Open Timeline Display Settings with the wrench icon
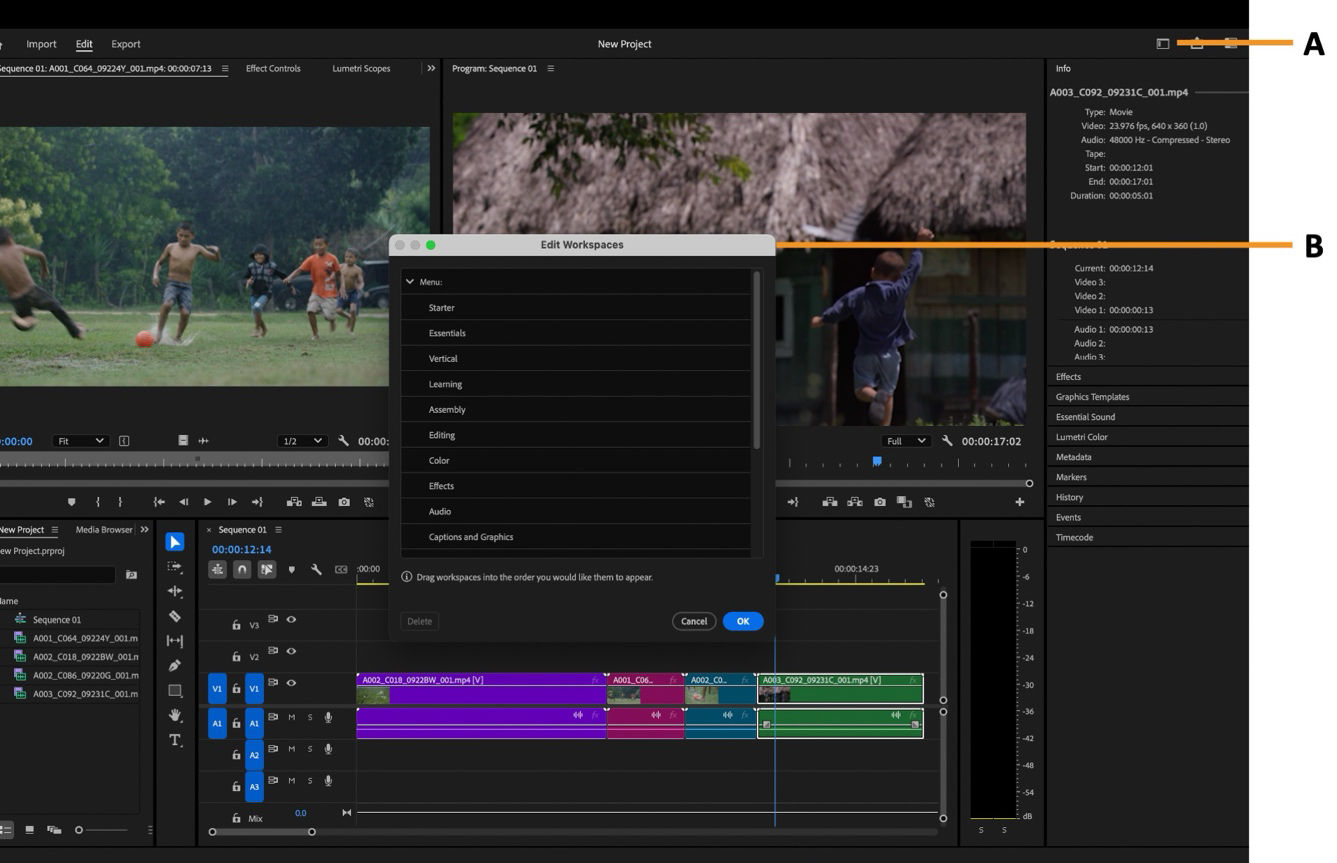Viewport: 1337px width, 863px height. pos(317,569)
